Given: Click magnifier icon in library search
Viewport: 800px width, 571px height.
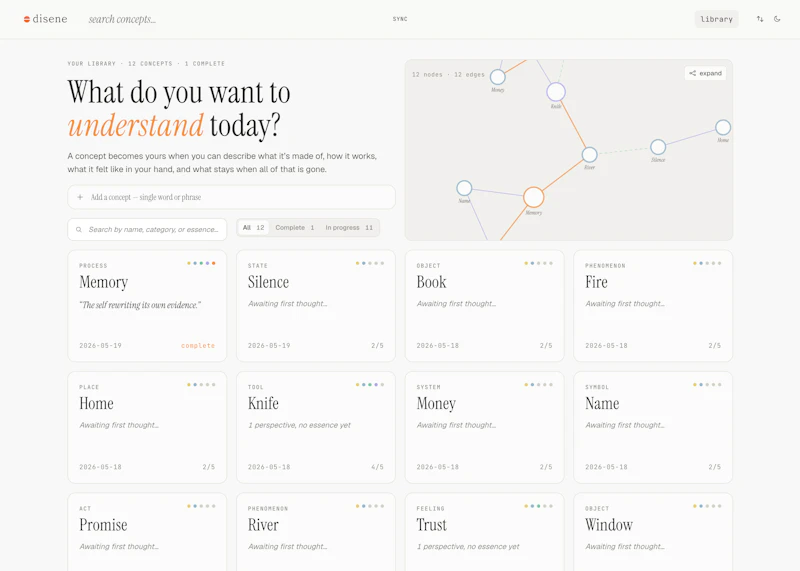Looking at the screenshot, I should click(x=79, y=230).
